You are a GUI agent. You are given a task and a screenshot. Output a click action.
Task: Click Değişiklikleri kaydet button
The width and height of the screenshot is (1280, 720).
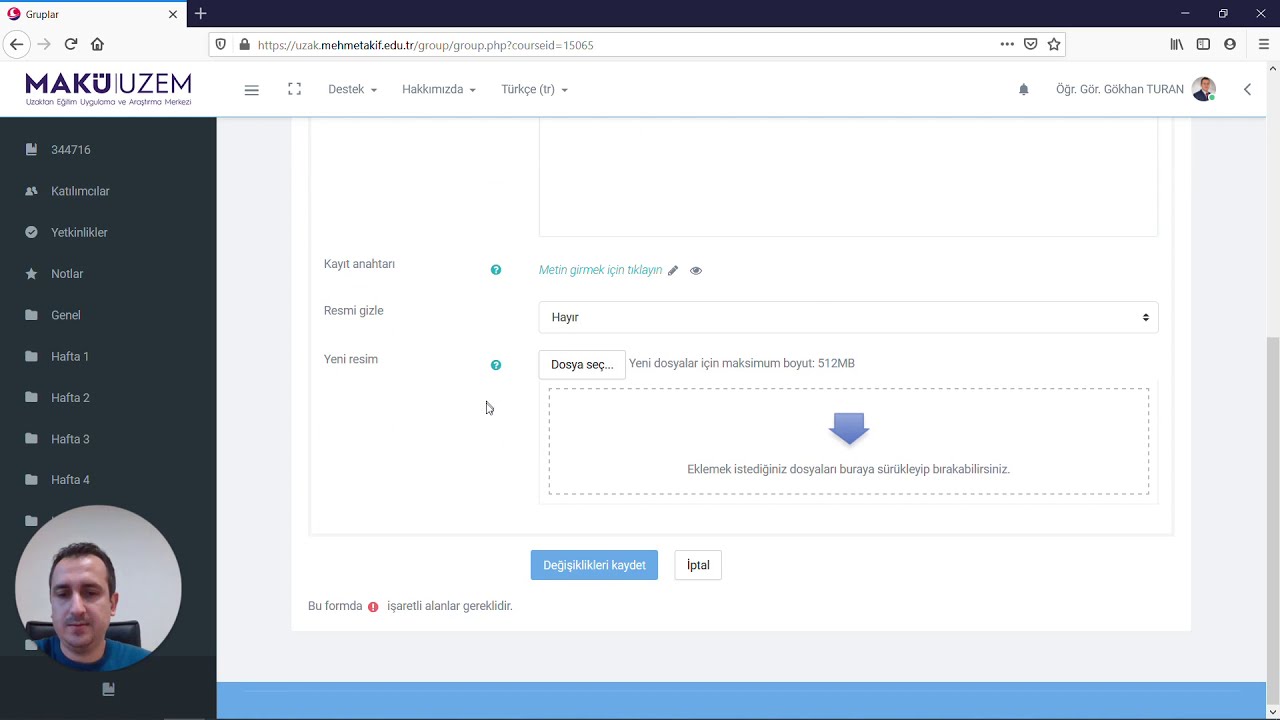pyautogui.click(x=594, y=565)
